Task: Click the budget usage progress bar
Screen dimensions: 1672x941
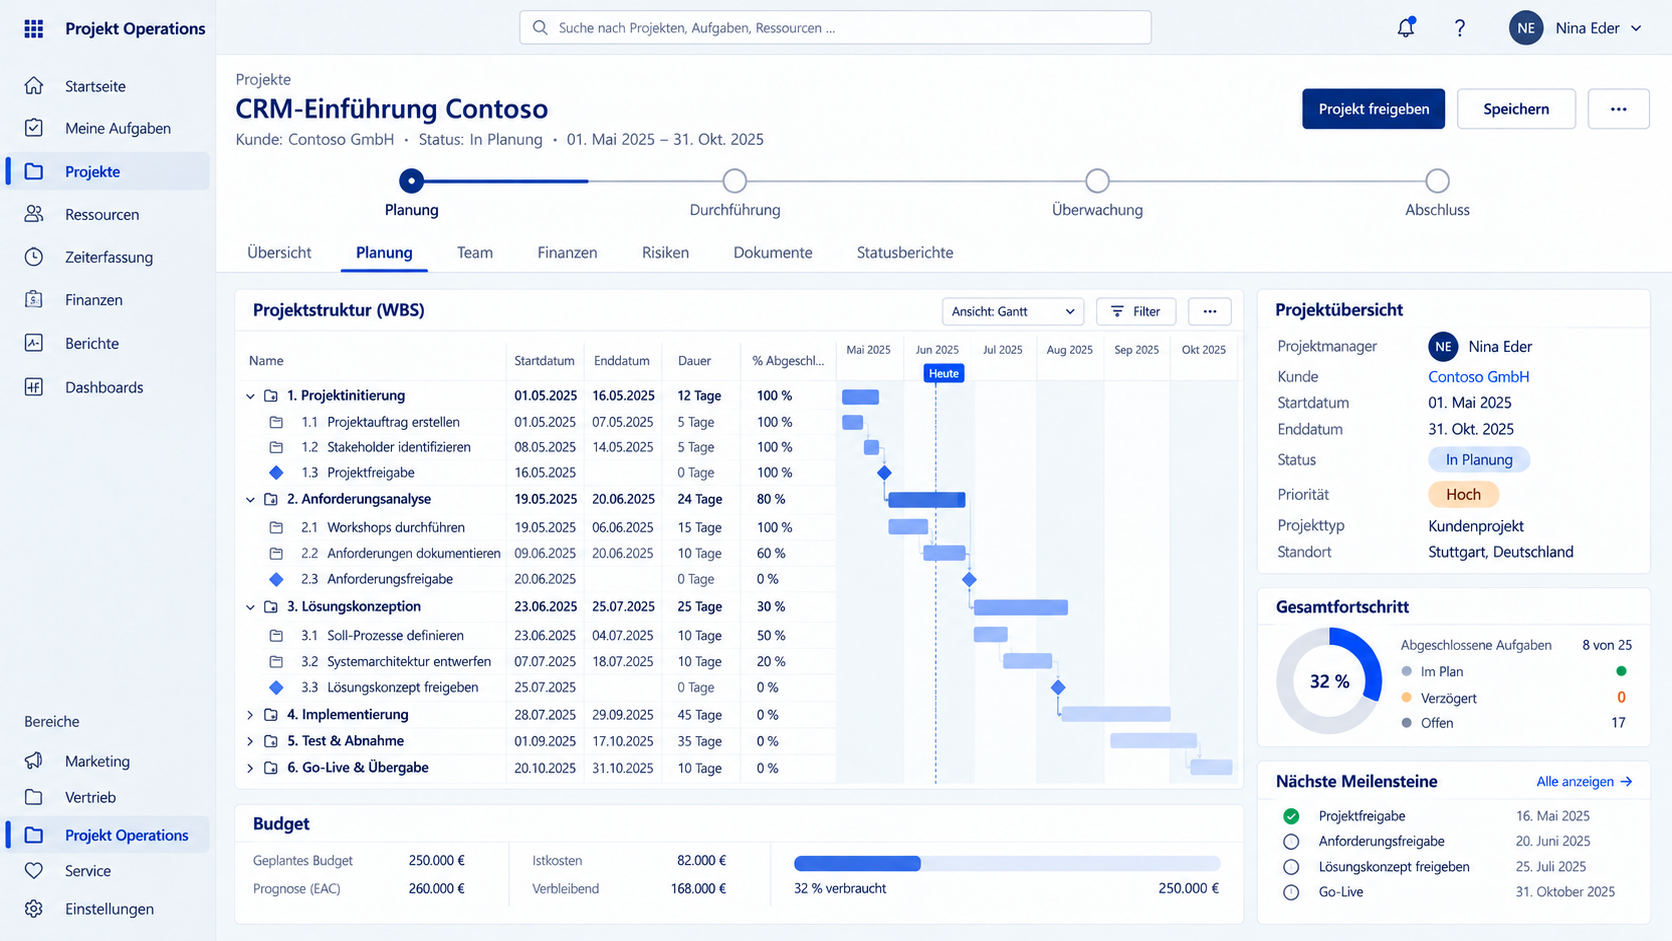Action: pyautogui.click(x=1007, y=863)
